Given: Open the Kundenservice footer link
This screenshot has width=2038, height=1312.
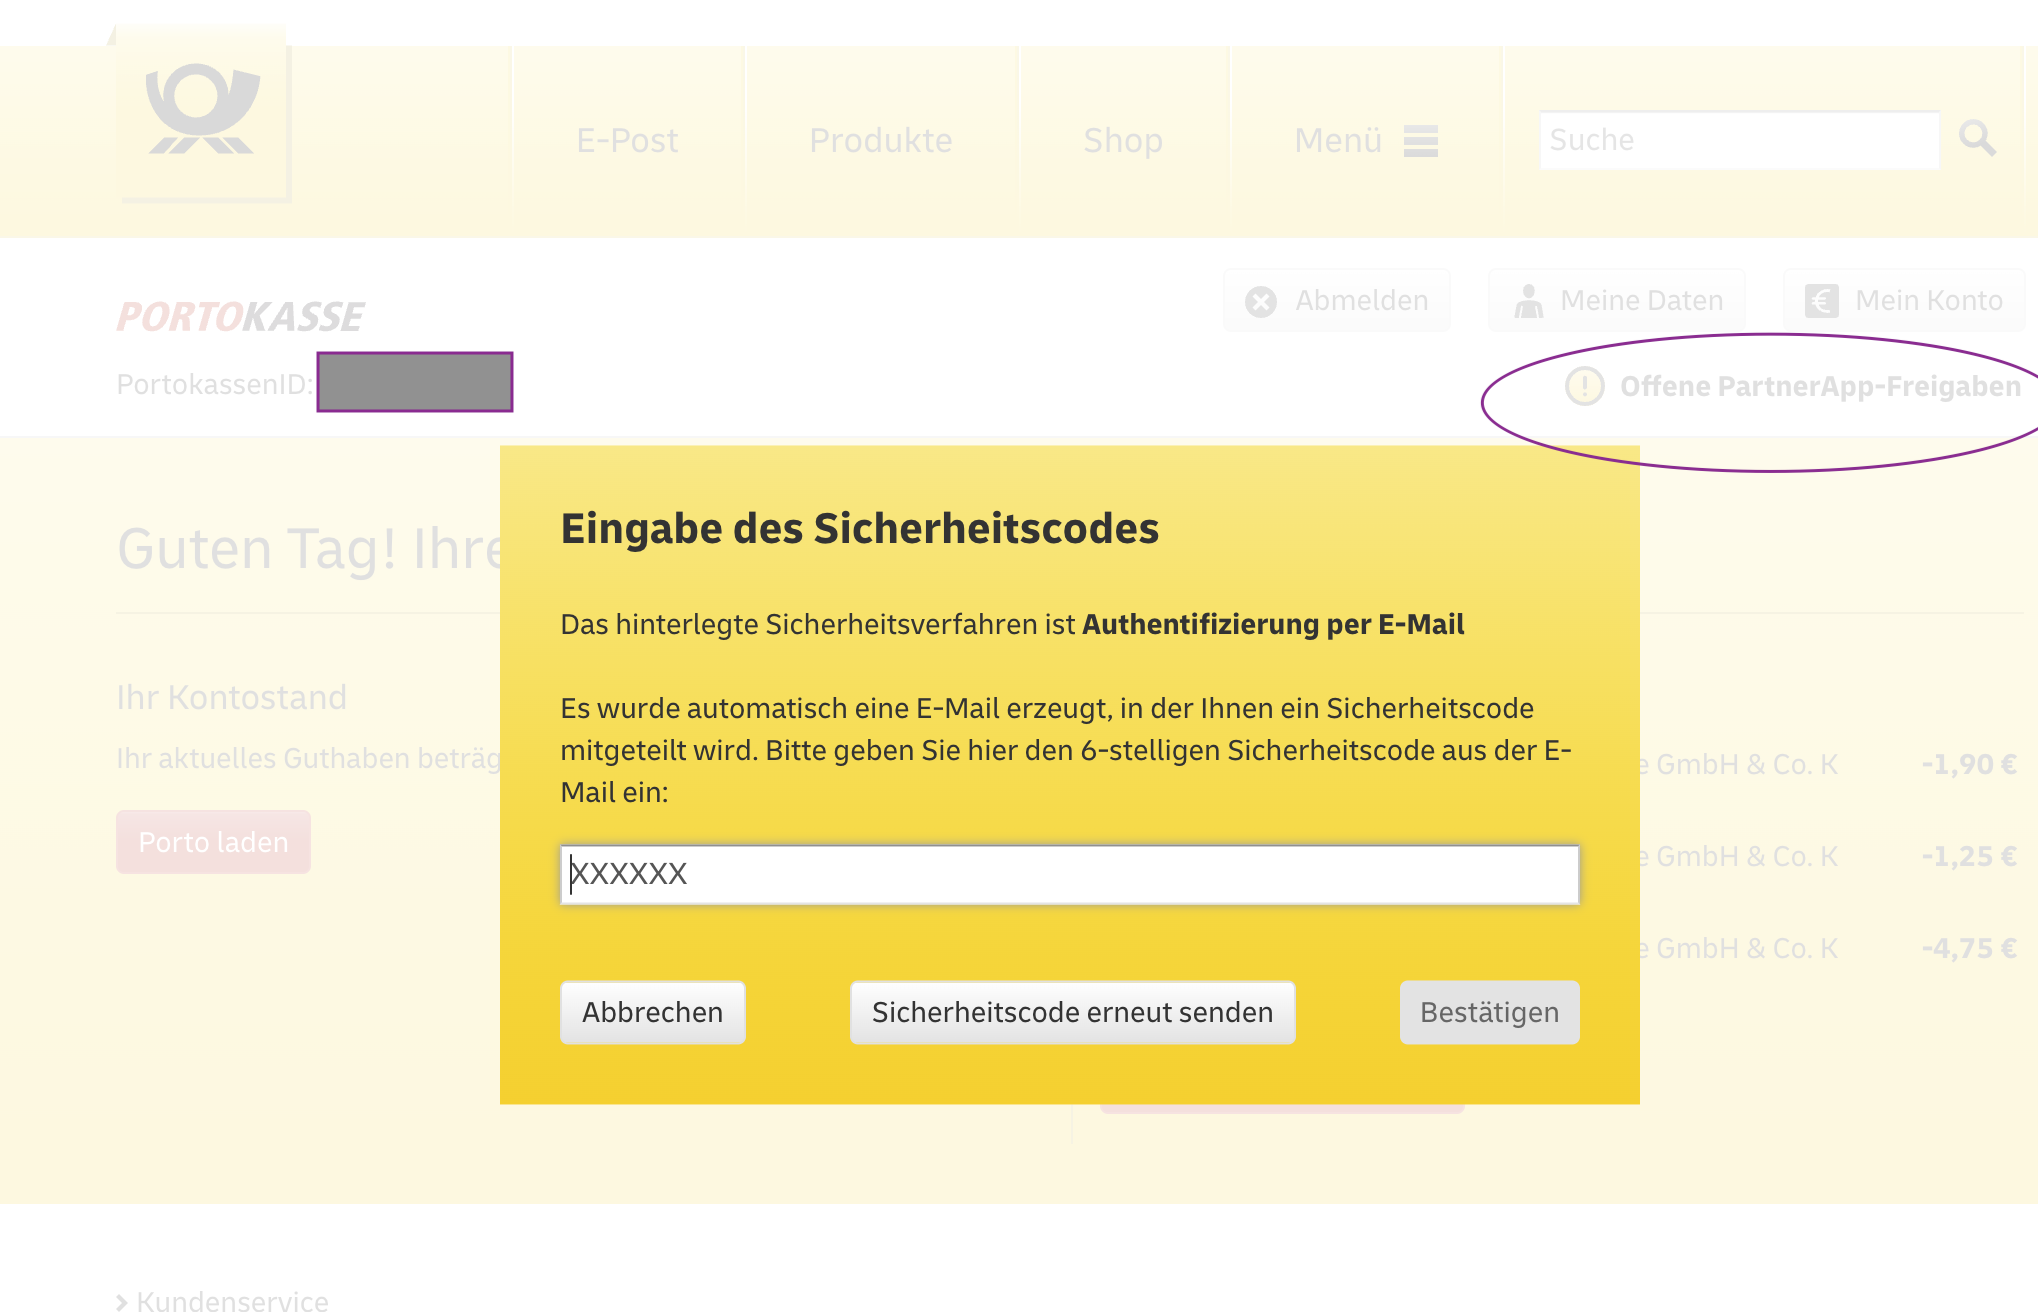Looking at the screenshot, I should pyautogui.click(x=232, y=1300).
